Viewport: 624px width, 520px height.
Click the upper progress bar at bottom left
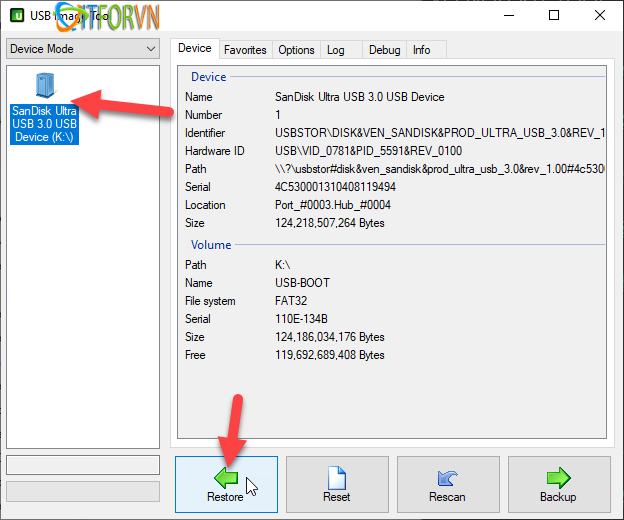tap(82, 465)
